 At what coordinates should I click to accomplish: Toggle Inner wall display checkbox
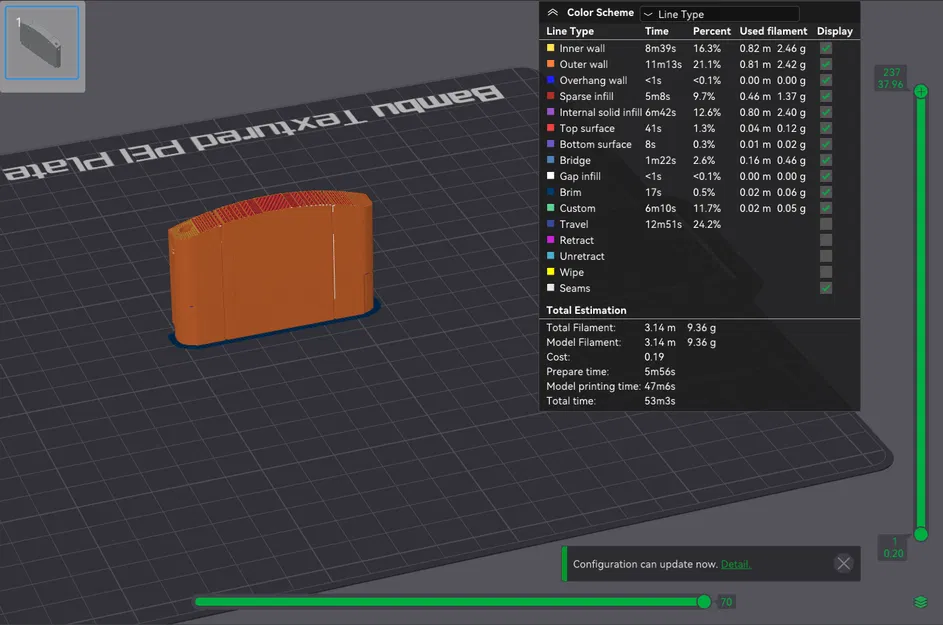click(826, 48)
